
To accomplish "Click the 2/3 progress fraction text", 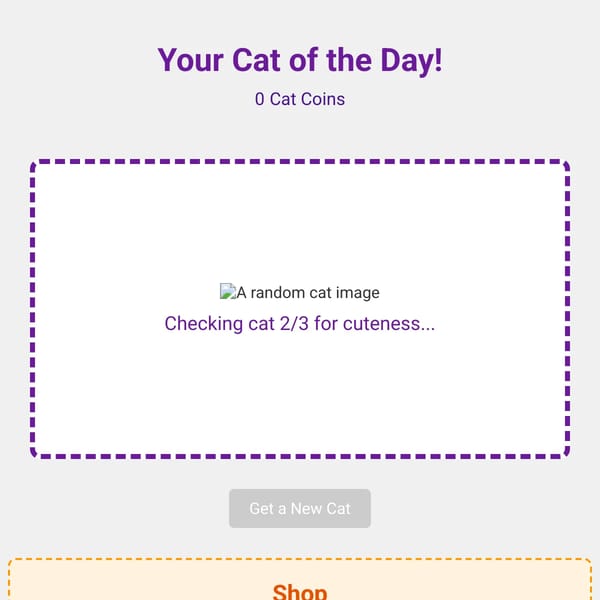I will click(294, 324).
